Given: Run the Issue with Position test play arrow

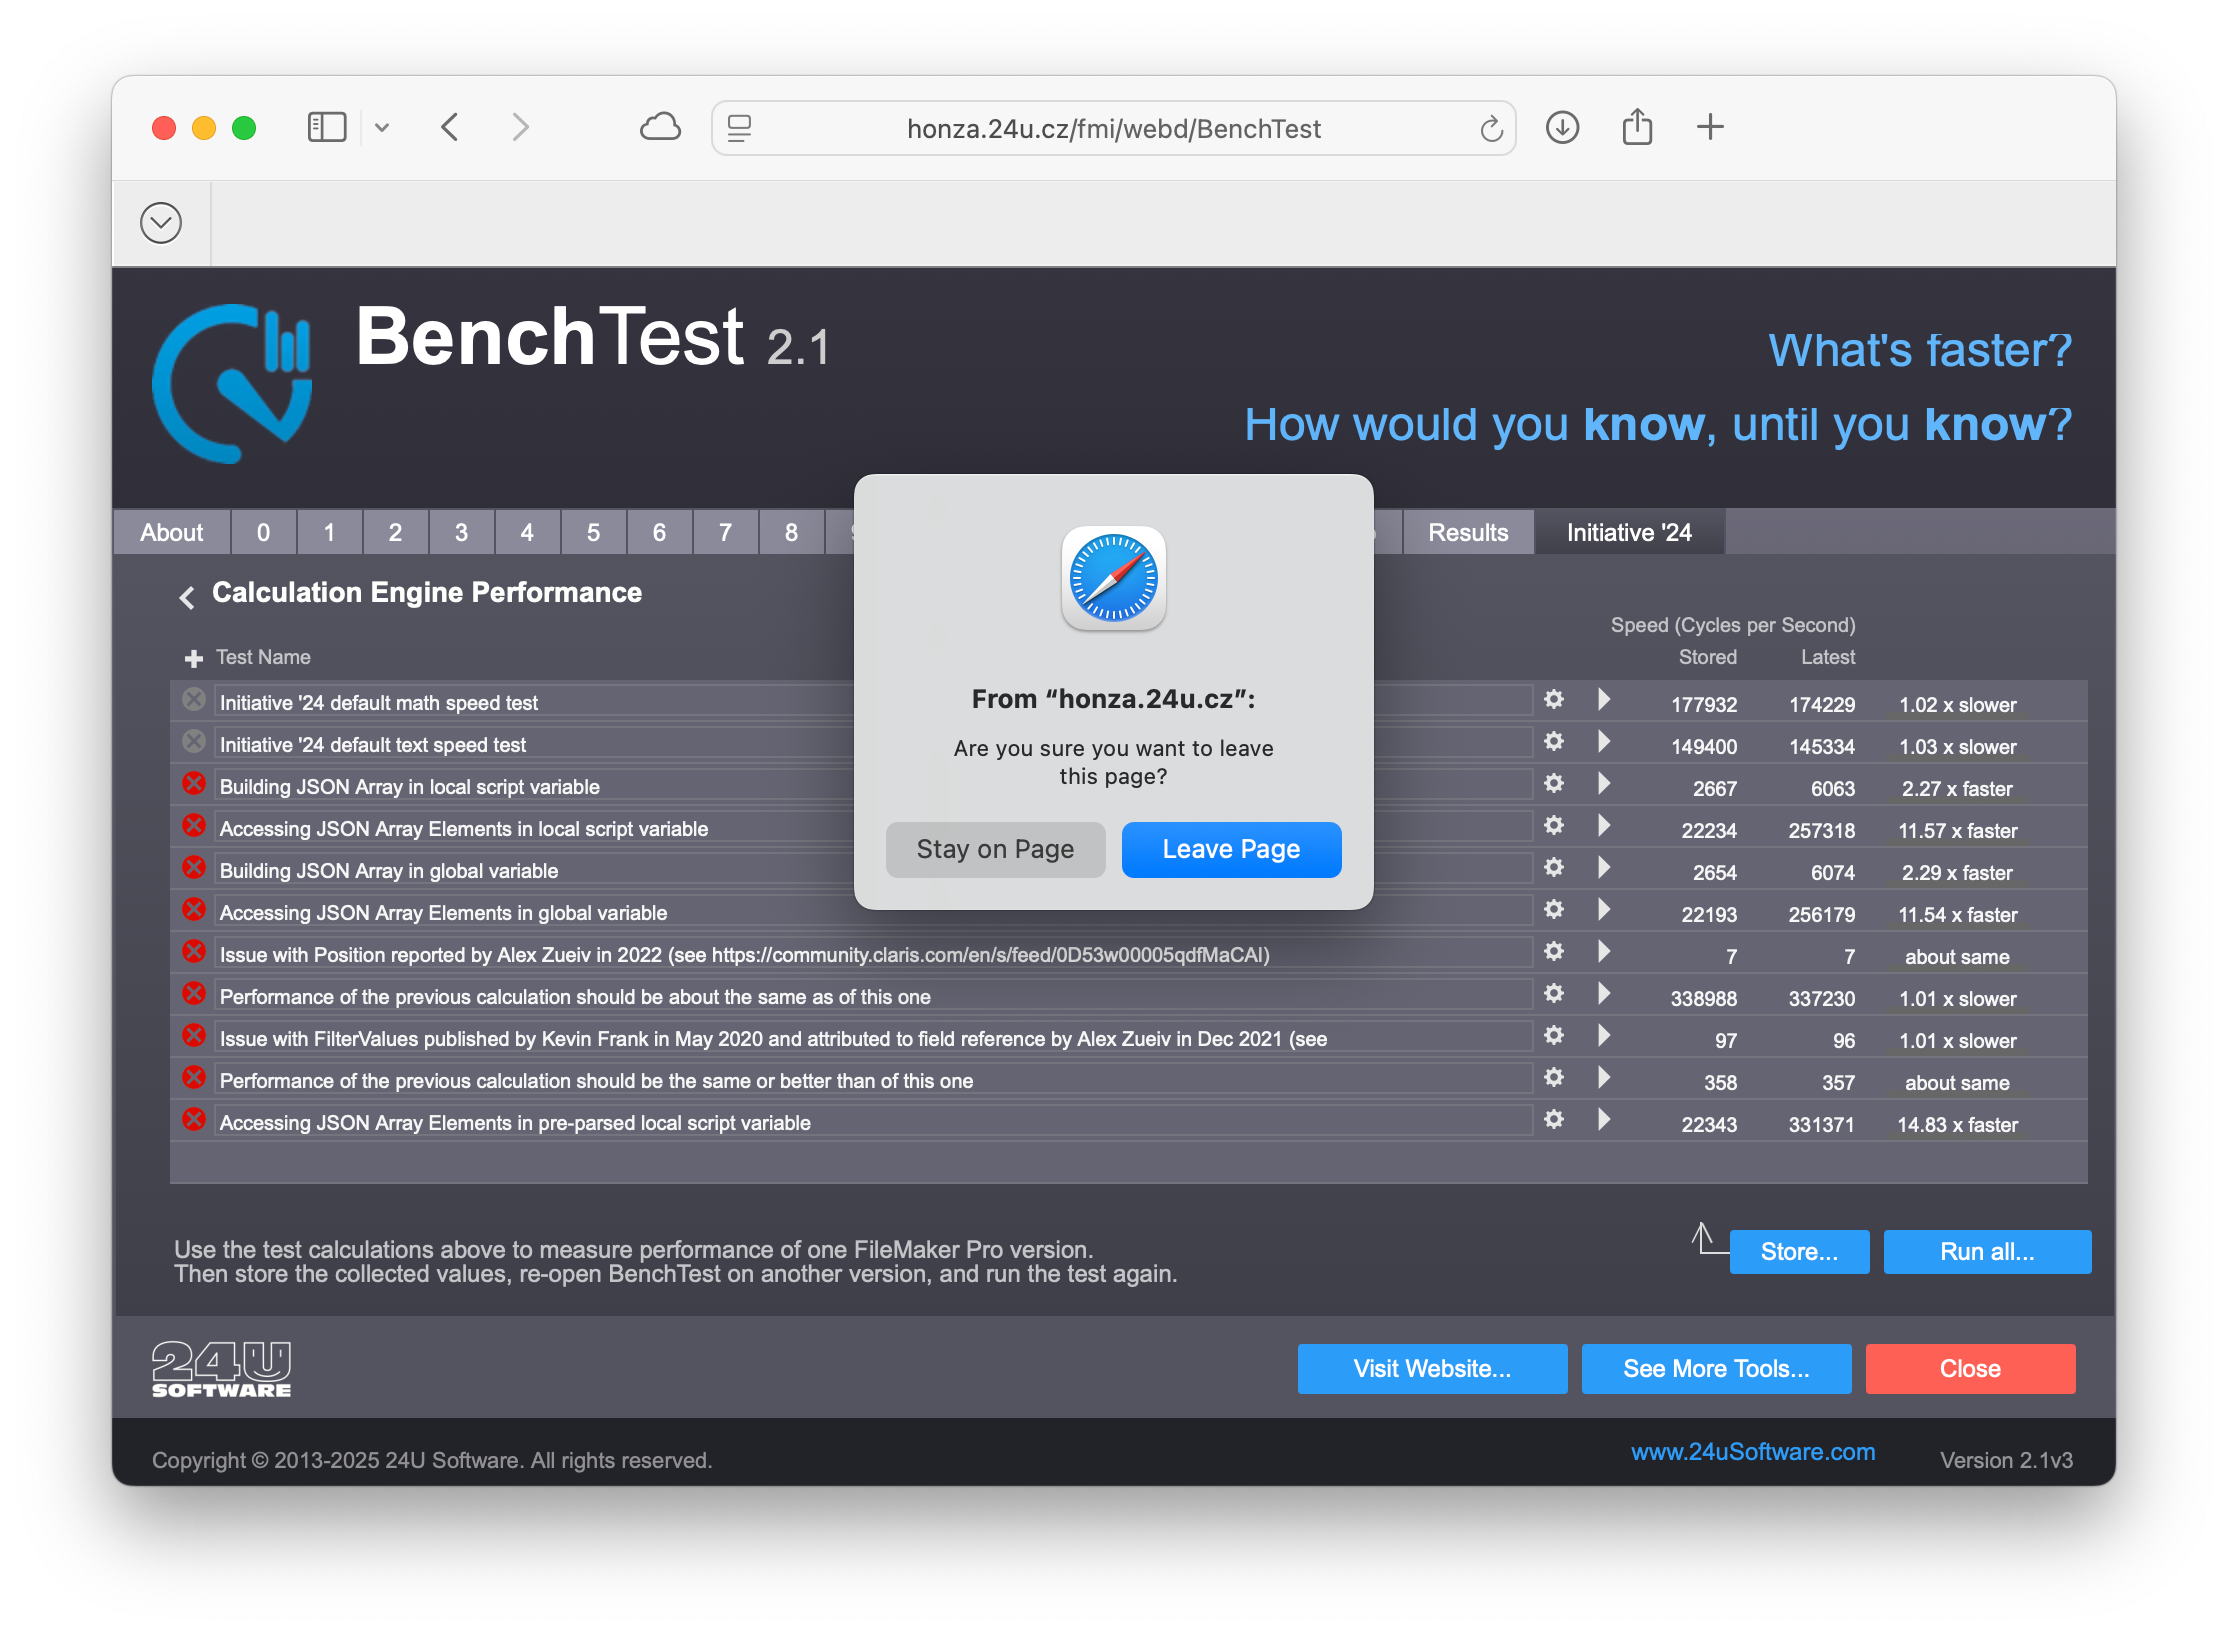Looking at the screenshot, I should point(1604,951).
